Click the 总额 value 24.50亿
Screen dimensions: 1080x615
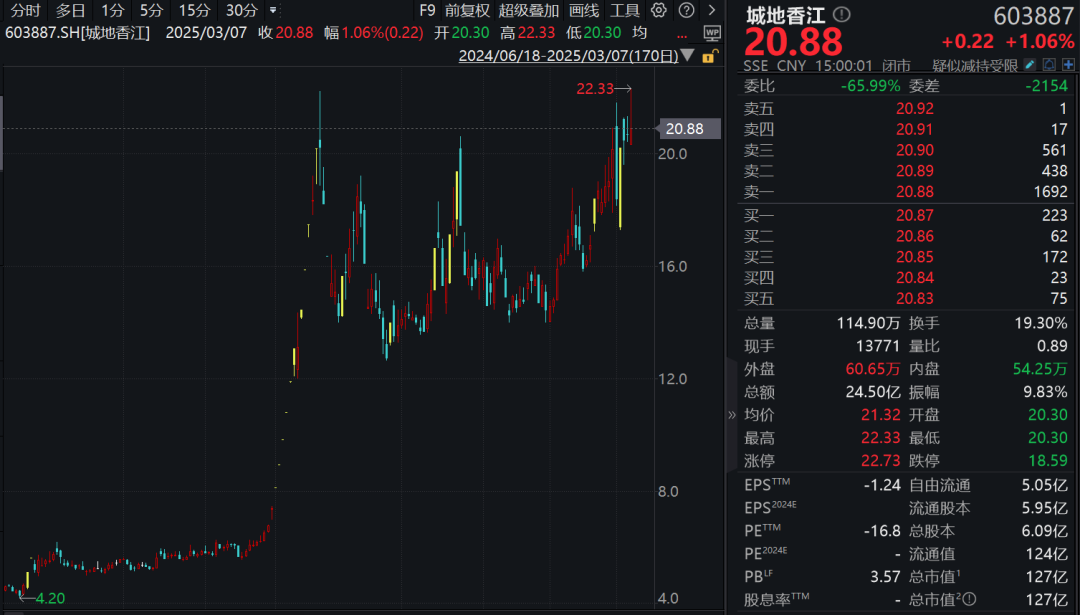click(873, 392)
